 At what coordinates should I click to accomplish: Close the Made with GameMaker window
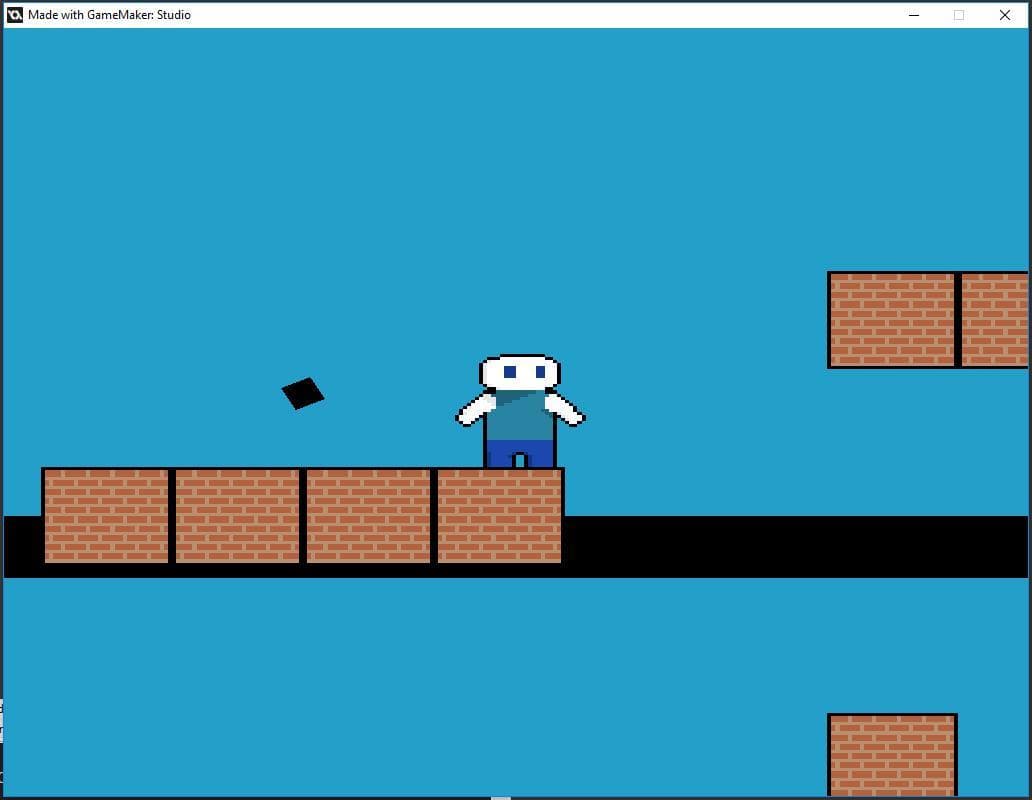(x=1004, y=15)
